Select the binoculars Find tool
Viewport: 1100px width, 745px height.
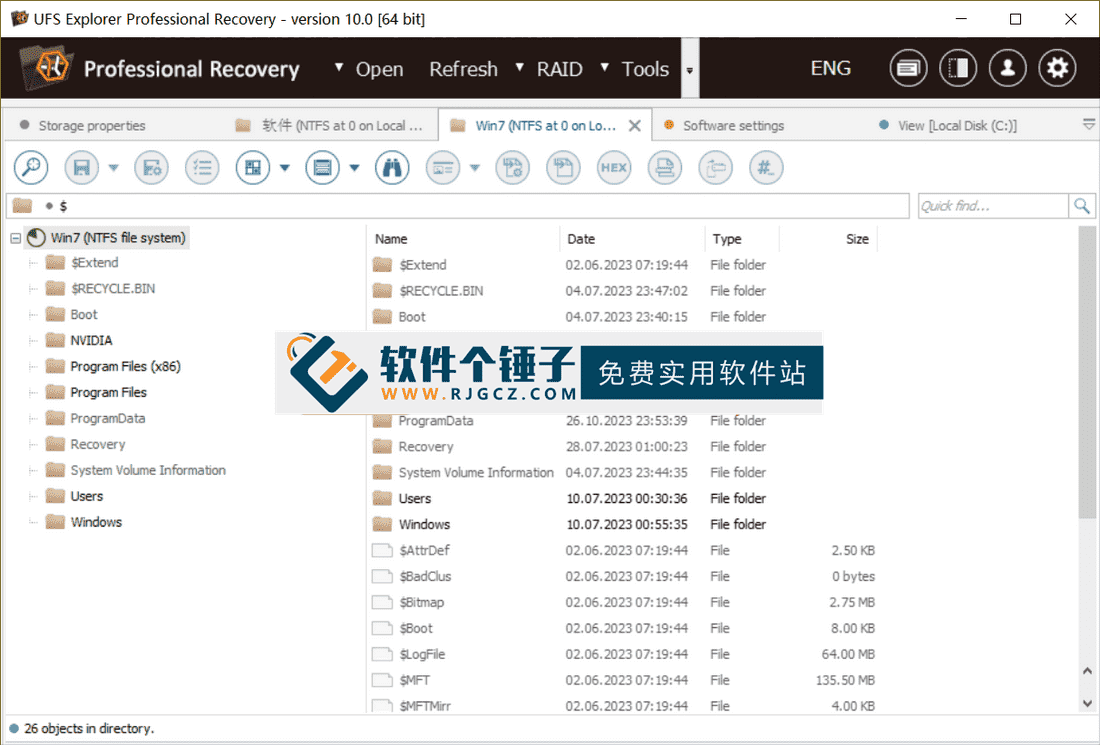click(391, 167)
